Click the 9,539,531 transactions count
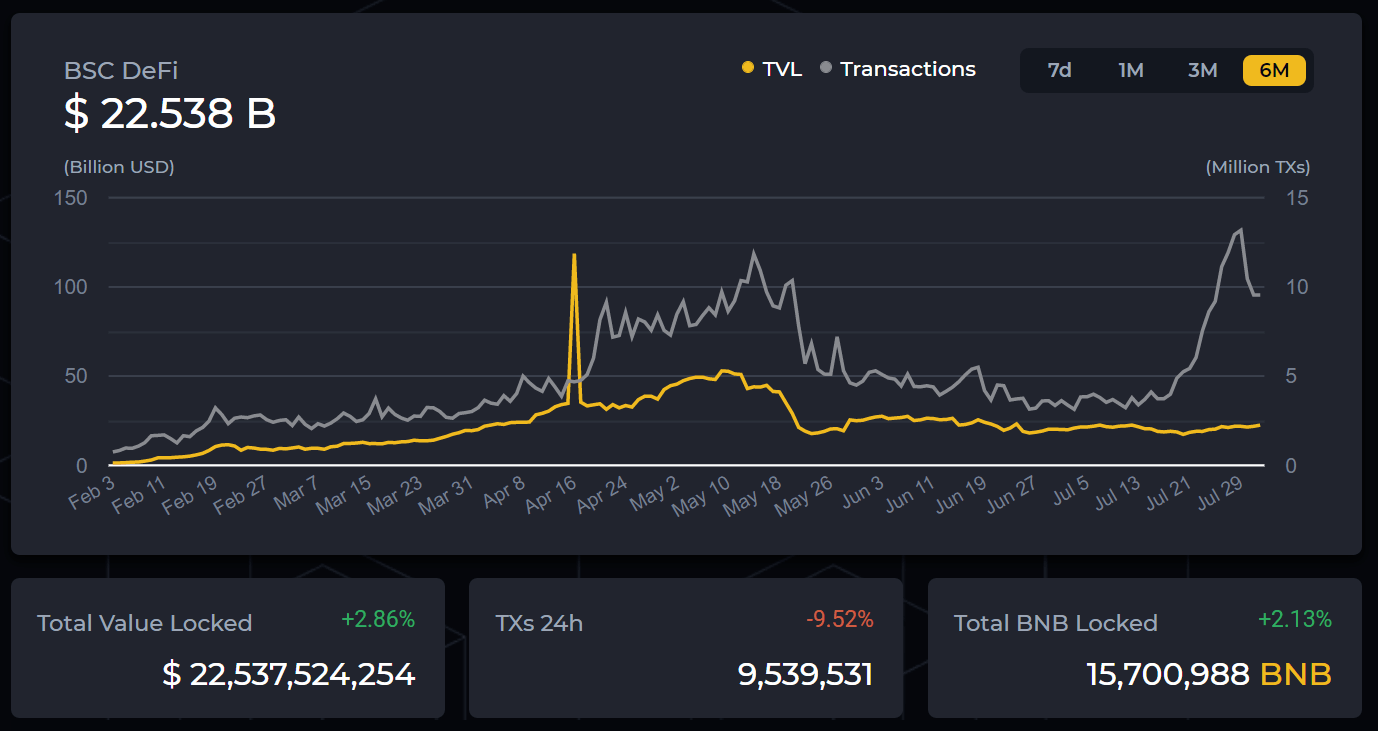 pos(806,675)
